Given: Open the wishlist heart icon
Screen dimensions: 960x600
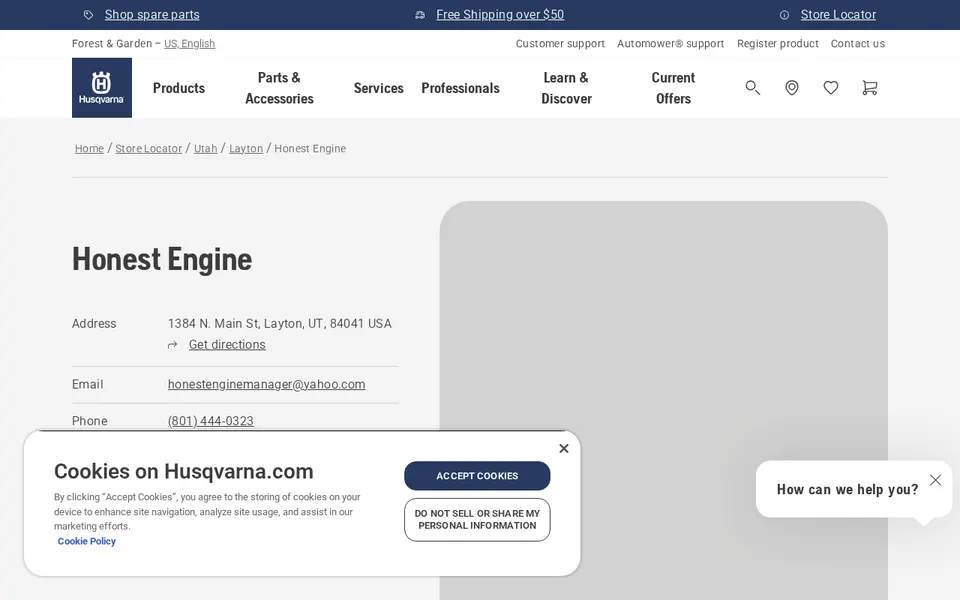Looking at the screenshot, I should (831, 88).
